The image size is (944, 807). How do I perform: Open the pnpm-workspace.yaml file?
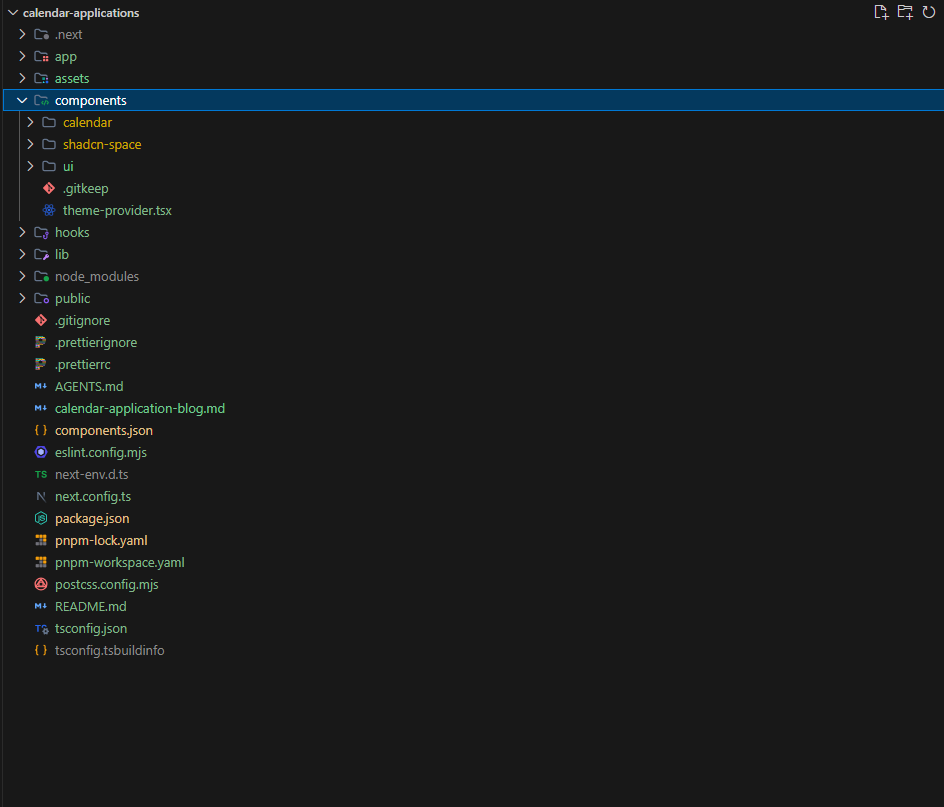(x=120, y=562)
